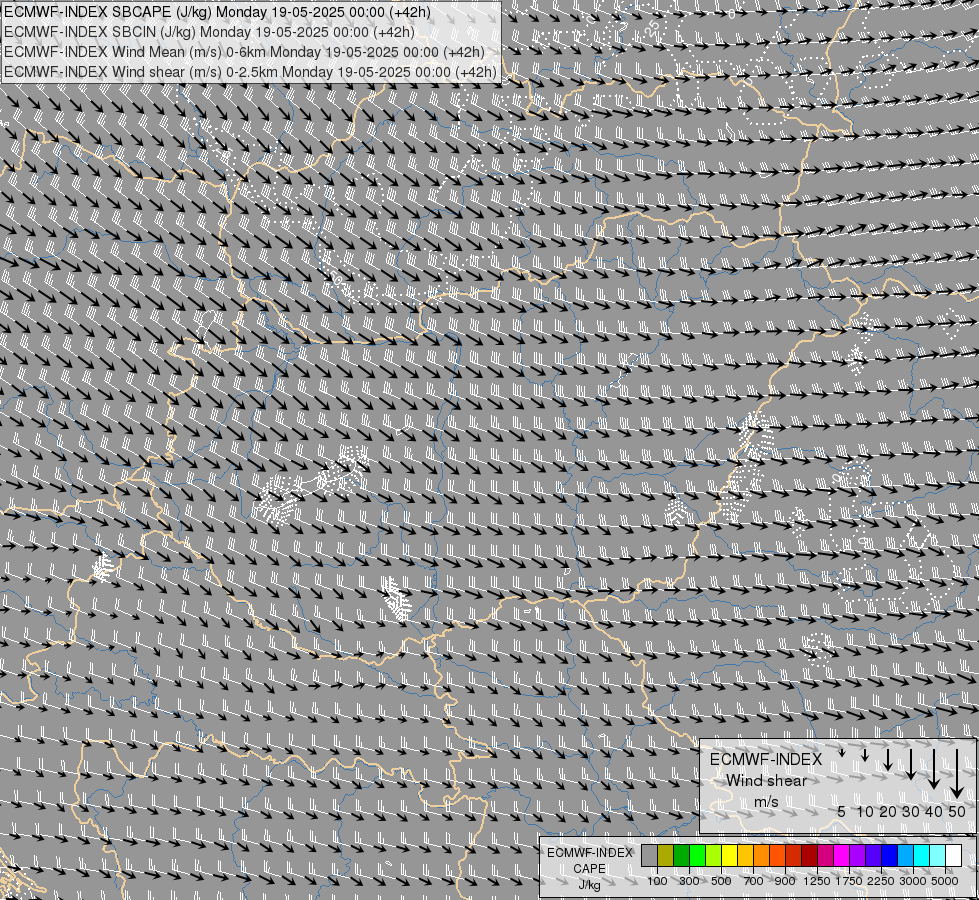
Task: Click the 'CAPE' legend title text
Action: (589, 869)
